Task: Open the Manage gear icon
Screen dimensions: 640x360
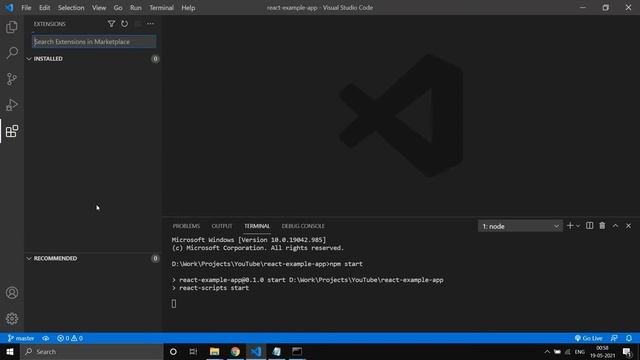Action: (x=12, y=318)
